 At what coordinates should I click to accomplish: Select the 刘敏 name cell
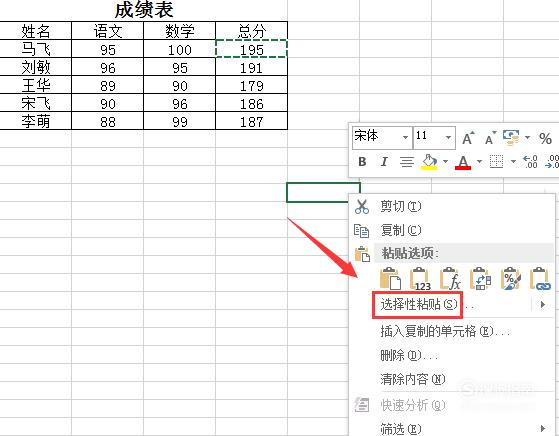[x=36, y=67]
